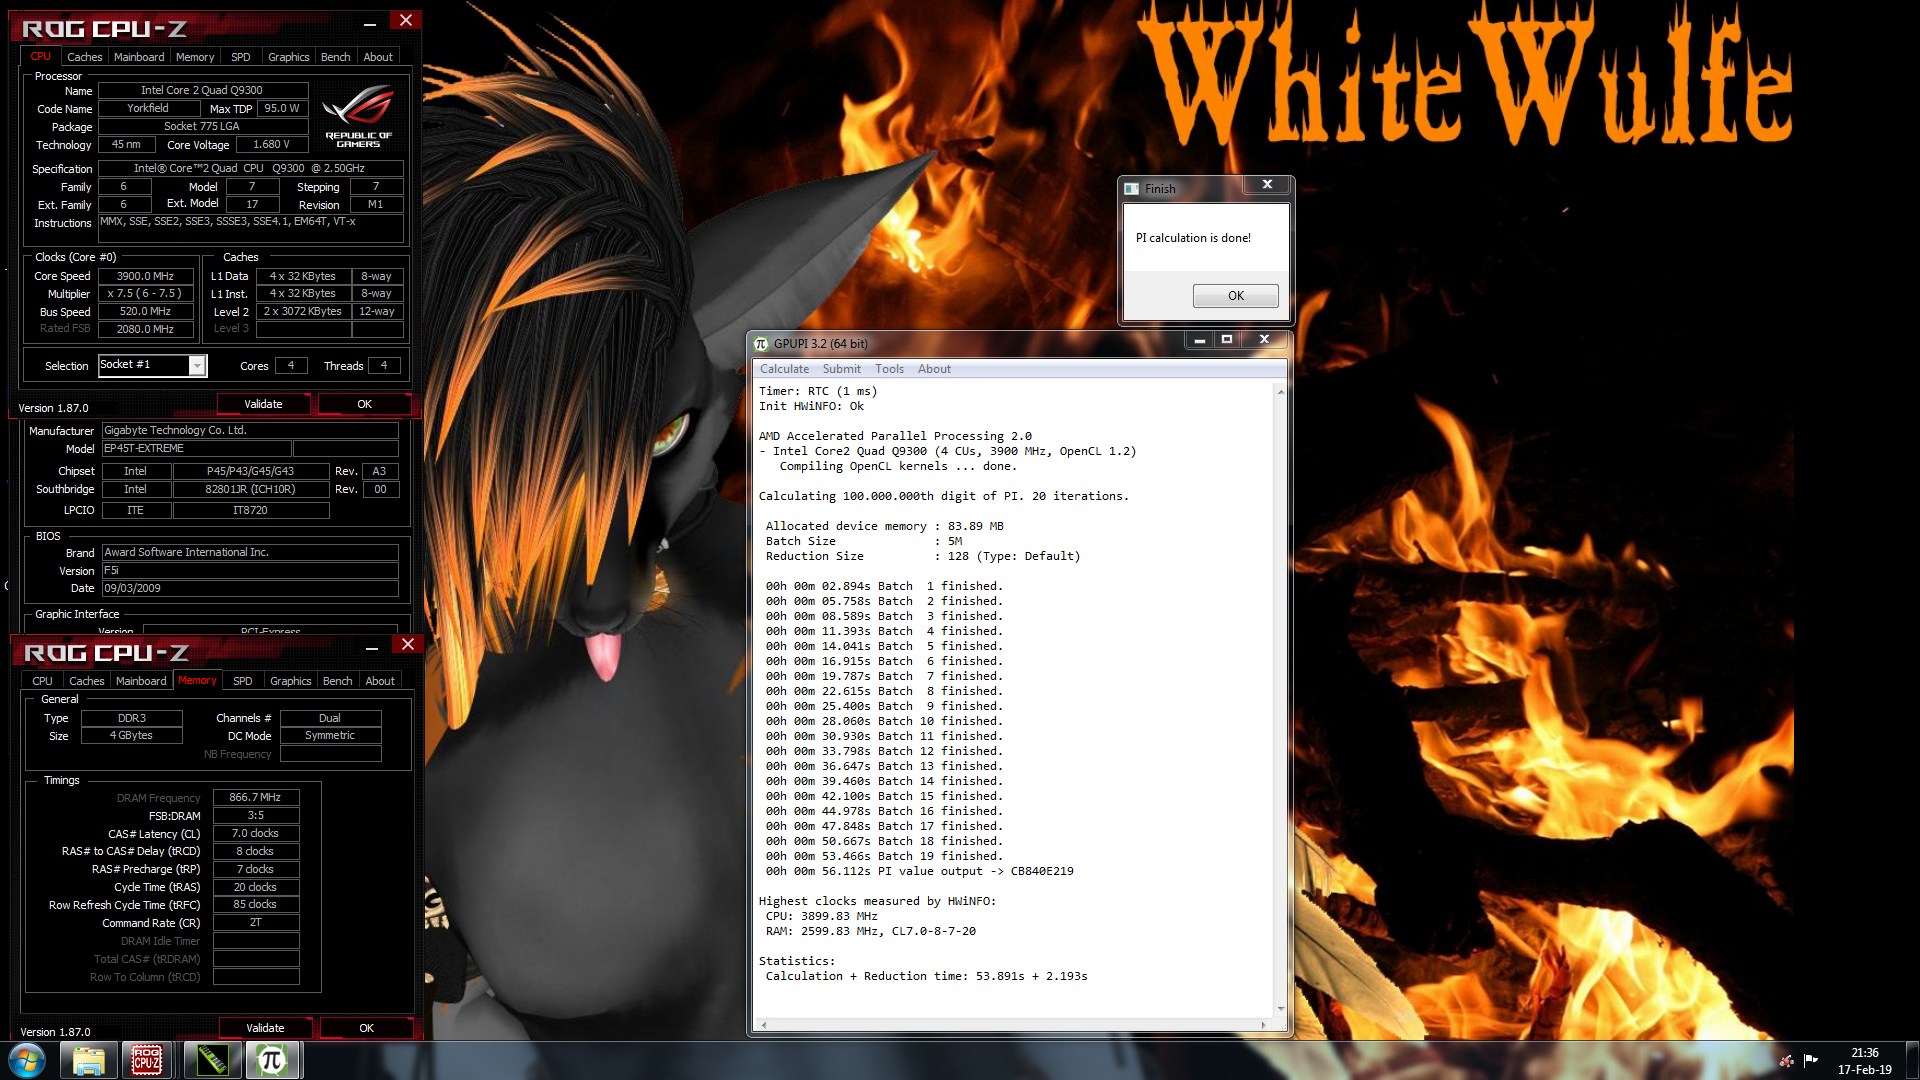Activate ROG CPU-Z taskbar icon

(147, 1060)
